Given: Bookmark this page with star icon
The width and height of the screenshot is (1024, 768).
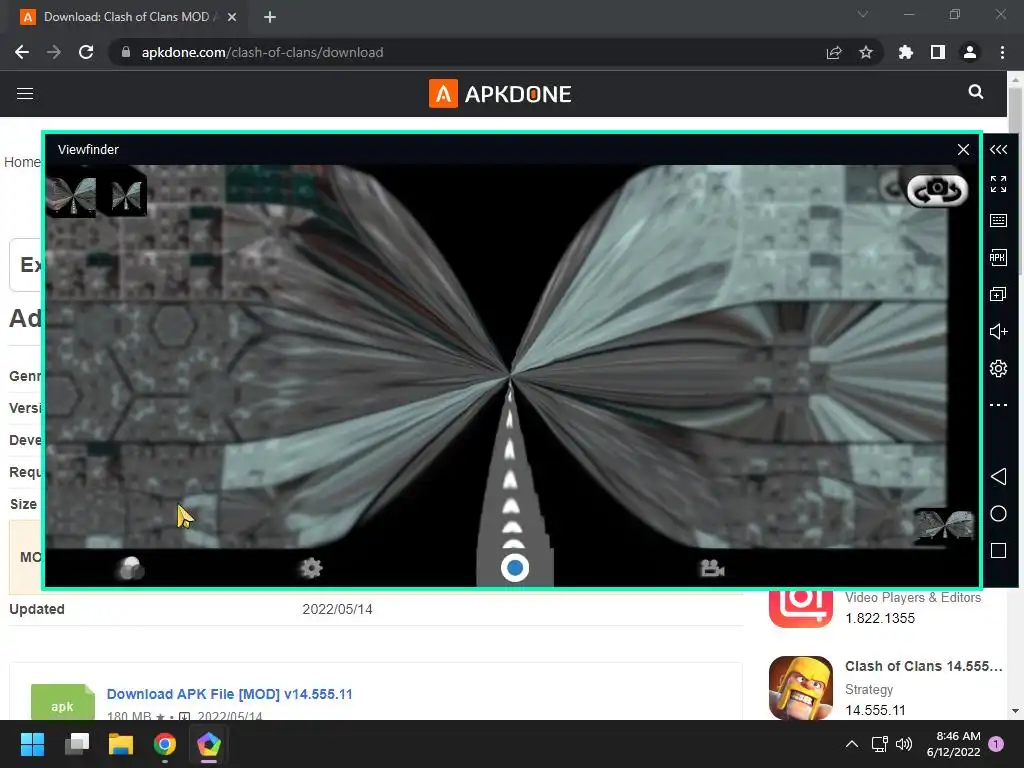Looking at the screenshot, I should 866,52.
